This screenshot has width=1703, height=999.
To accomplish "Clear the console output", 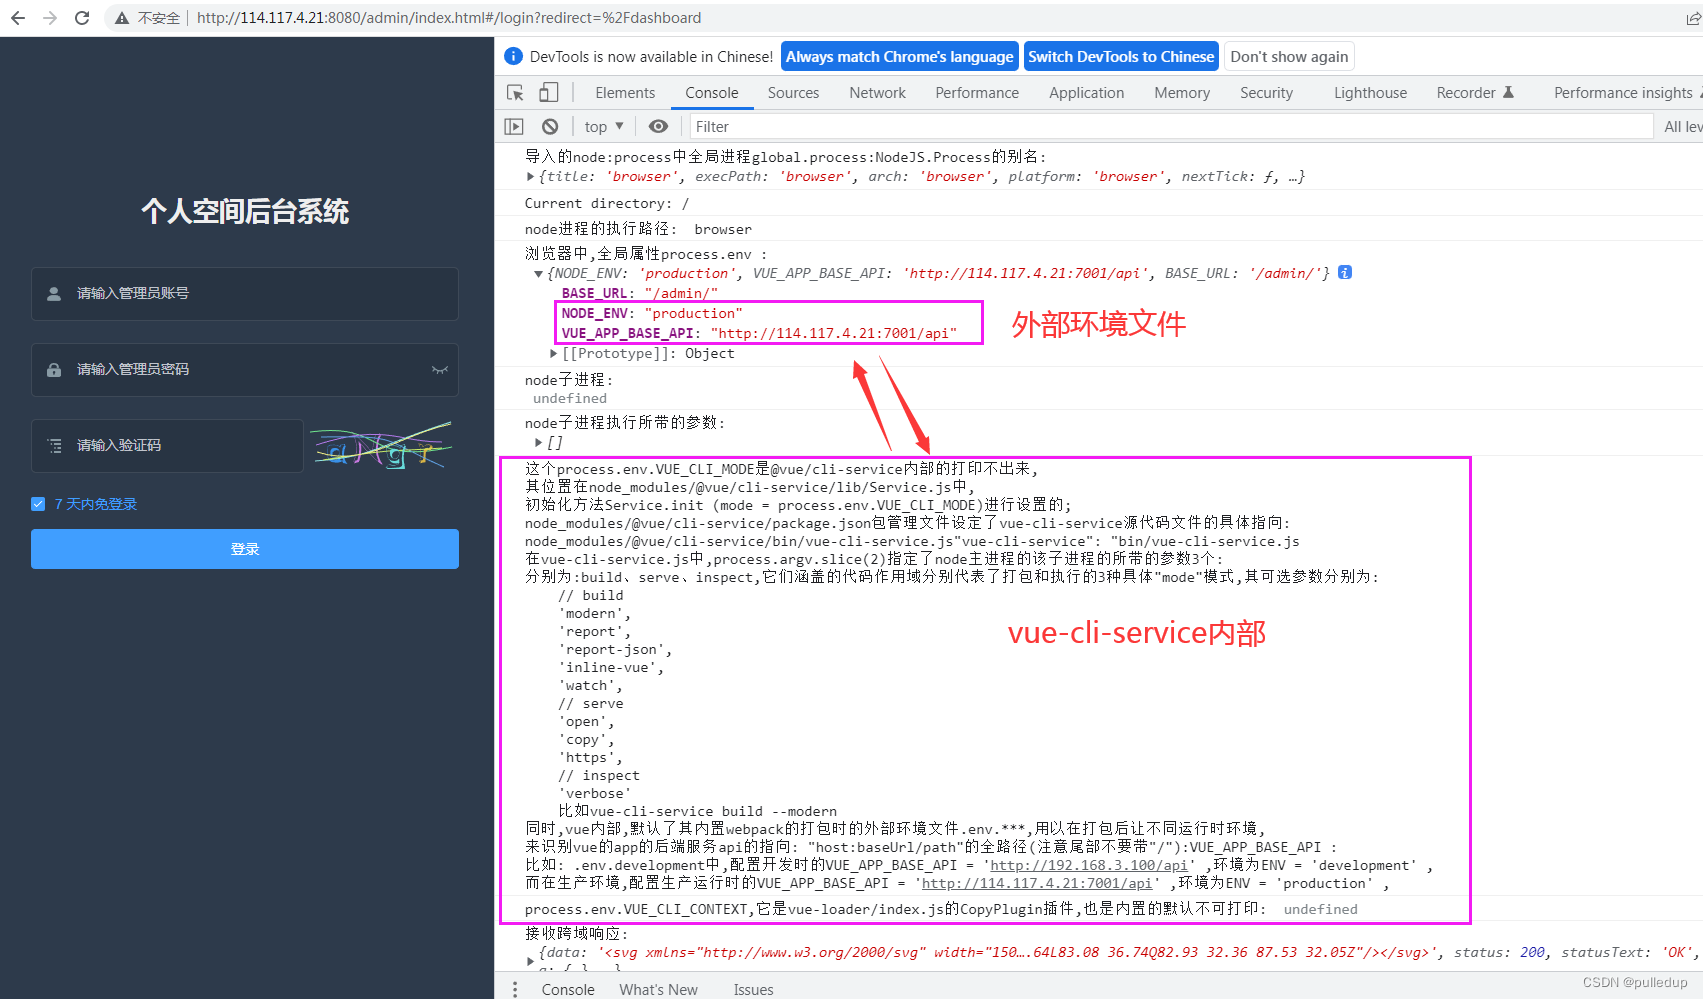I will (550, 126).
